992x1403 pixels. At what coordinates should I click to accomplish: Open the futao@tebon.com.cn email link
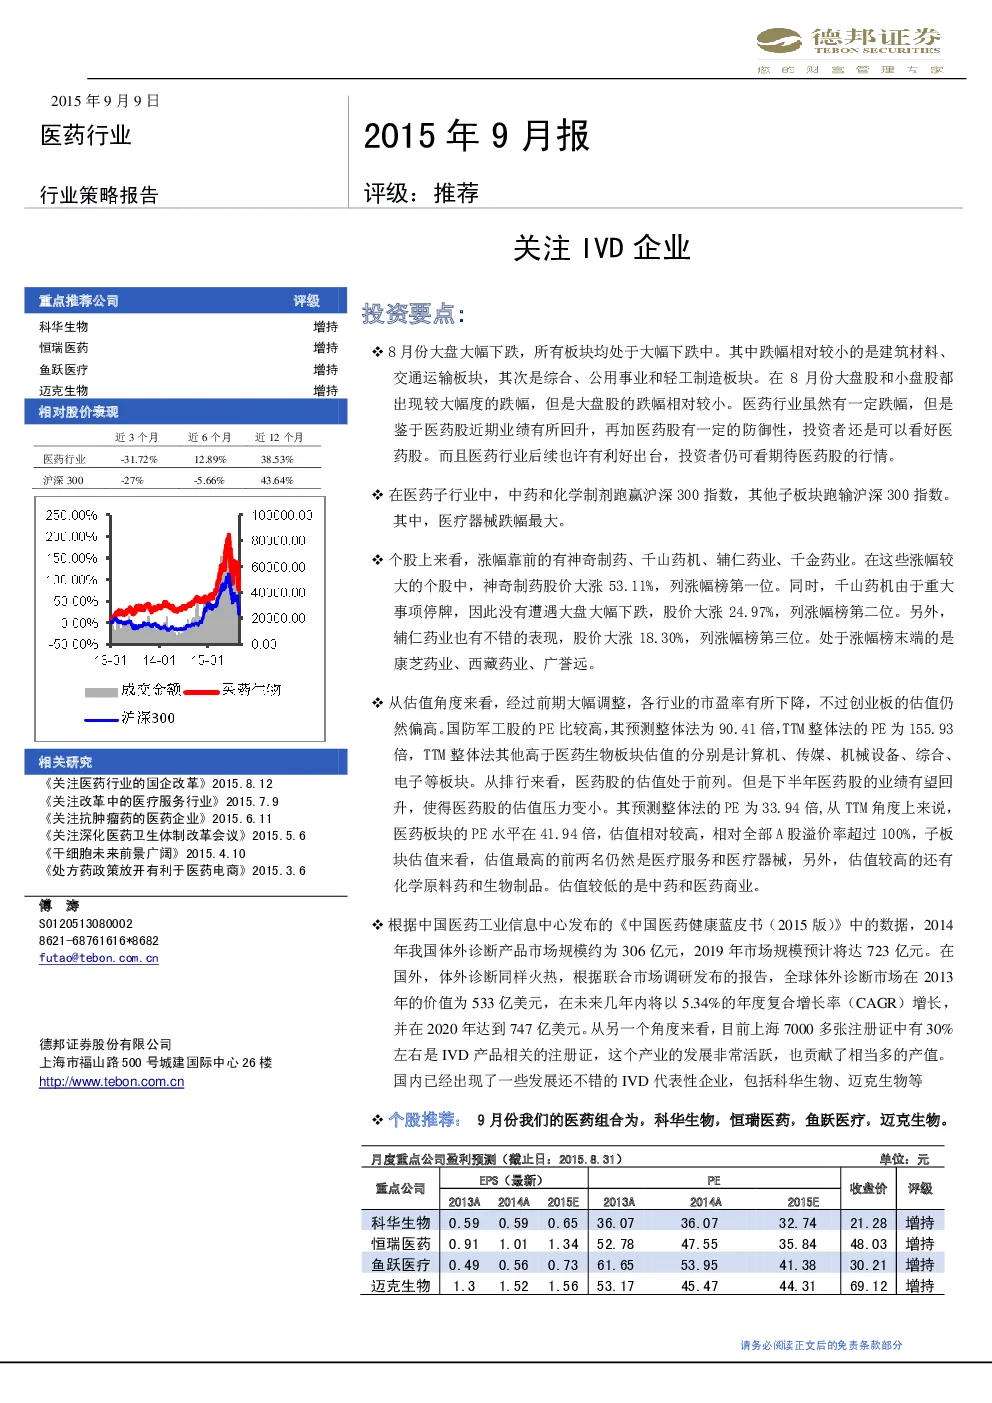[x=99, y=958]
